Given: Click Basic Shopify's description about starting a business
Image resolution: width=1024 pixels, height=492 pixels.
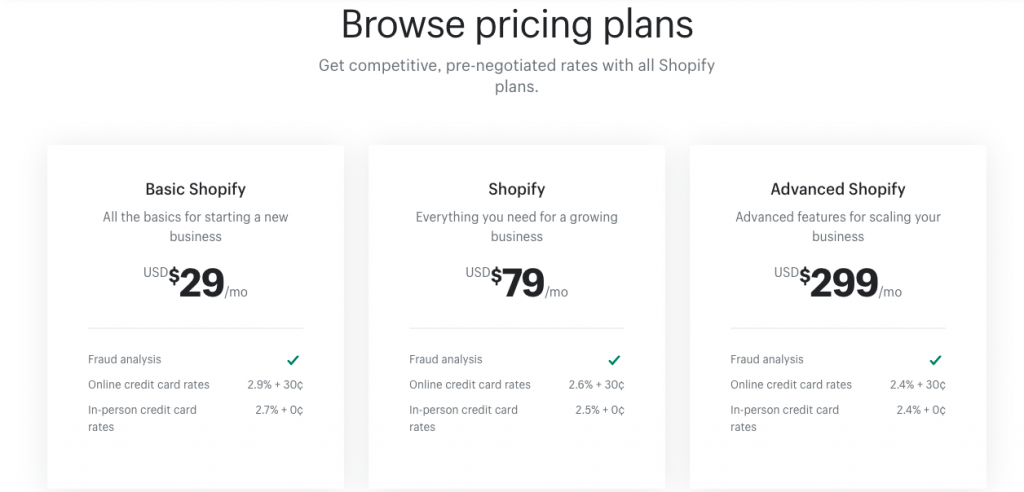Looking at the screenshot, I should 195,227.
